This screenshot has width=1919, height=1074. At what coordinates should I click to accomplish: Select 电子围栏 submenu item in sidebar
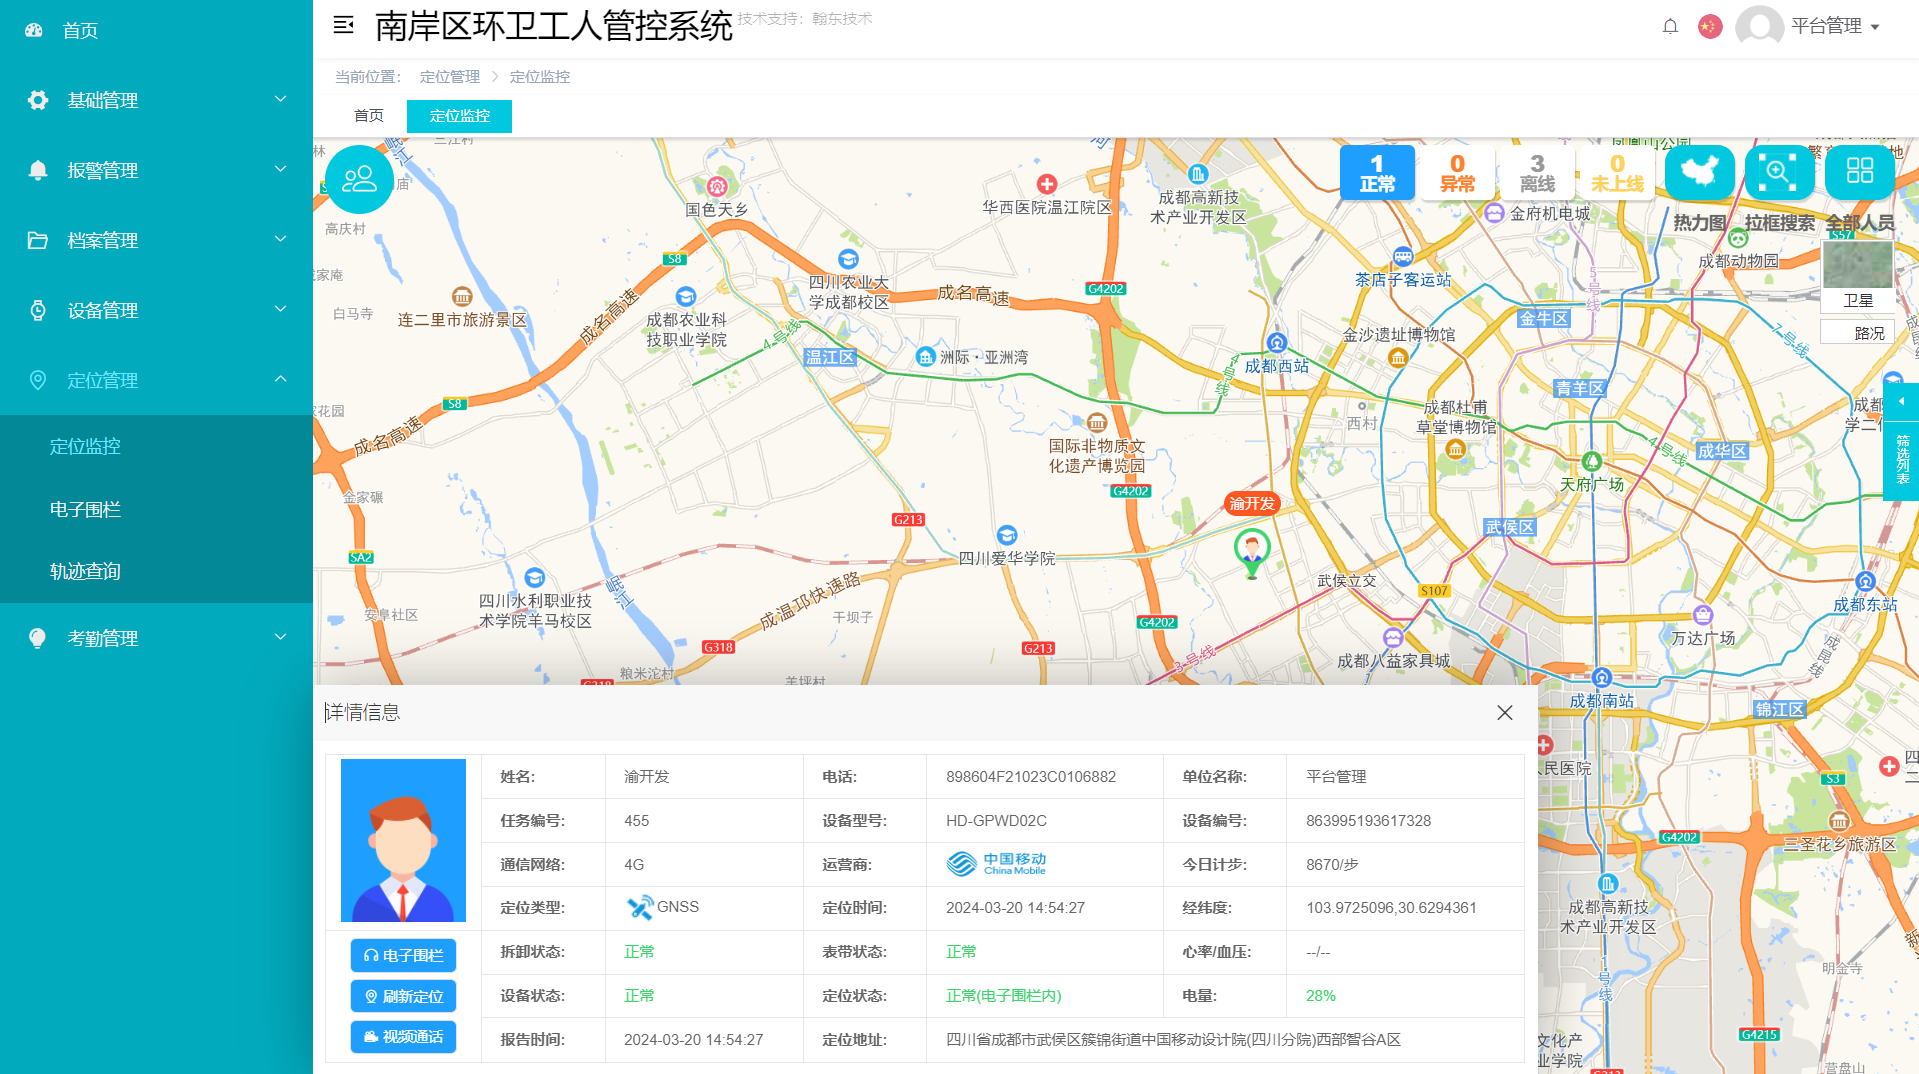pyautogui.click(x=85, y=509)
